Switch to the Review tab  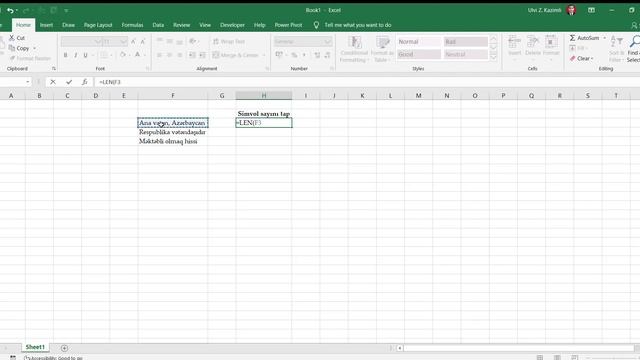click(181, 25)
